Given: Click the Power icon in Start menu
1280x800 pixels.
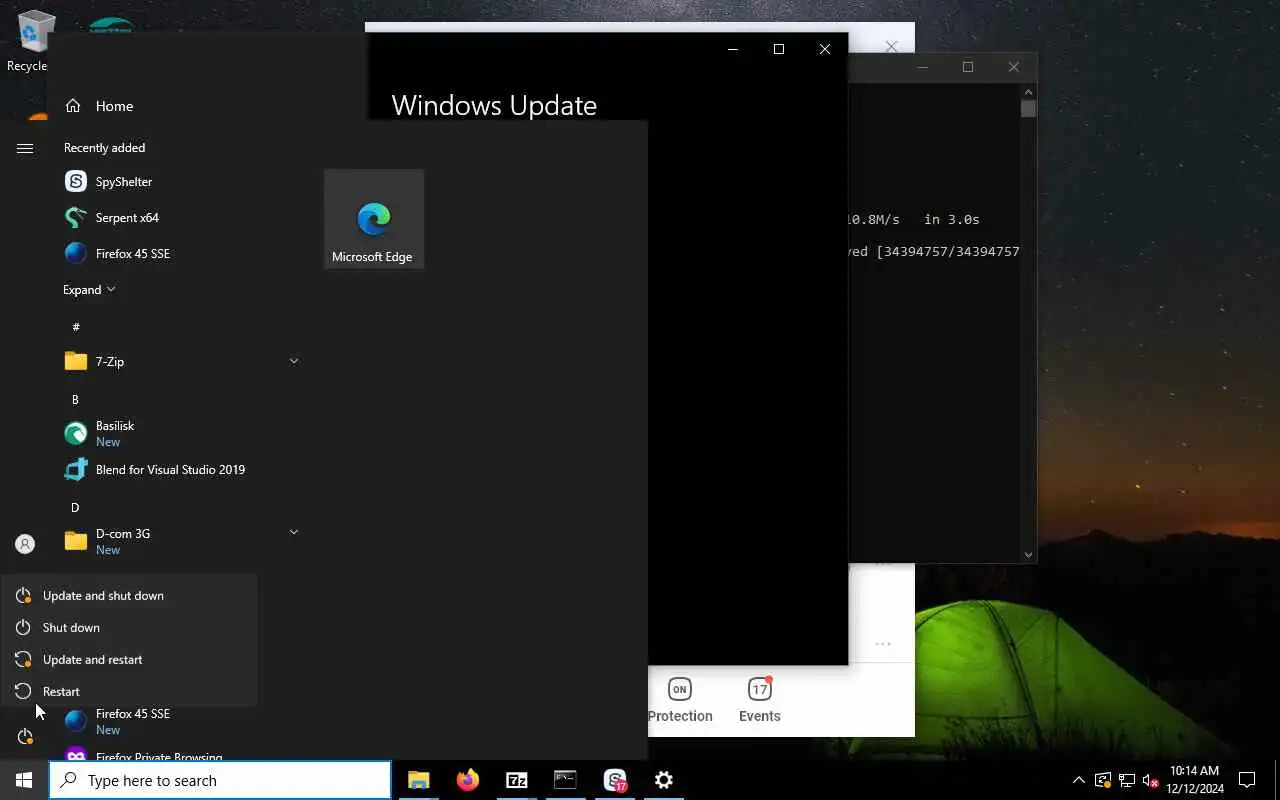Looking at the screenshot, I should pos(25,737).
